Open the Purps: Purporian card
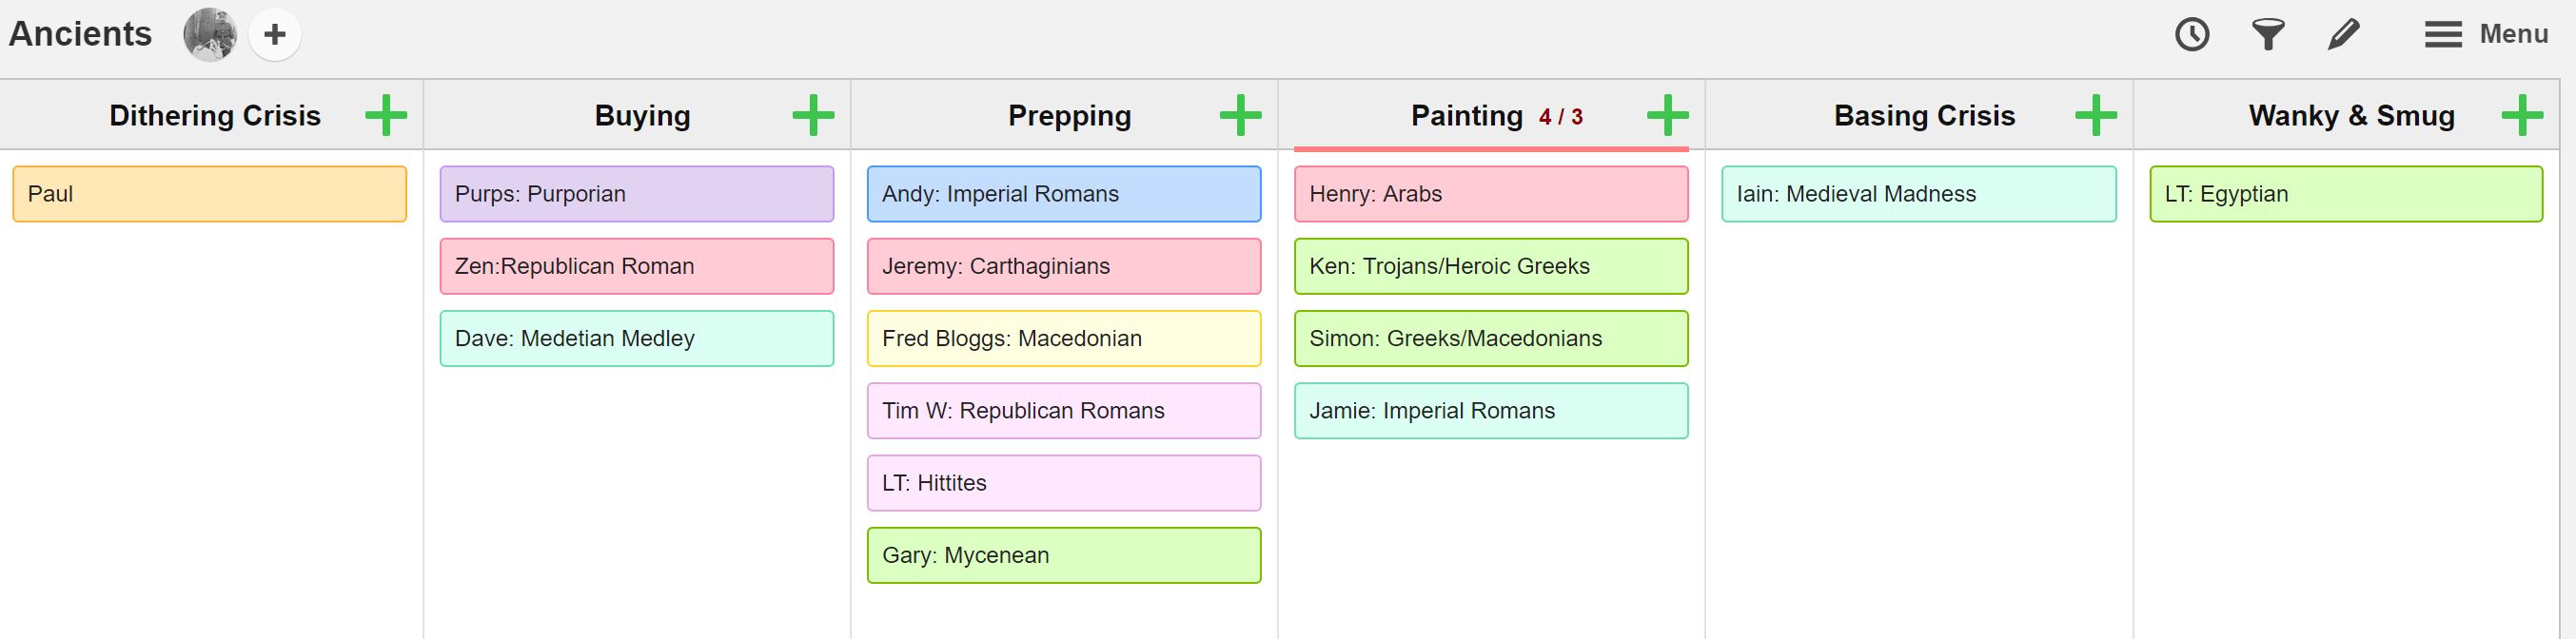The width and height of the screenshot is (2576, 639). pos(637,194)
